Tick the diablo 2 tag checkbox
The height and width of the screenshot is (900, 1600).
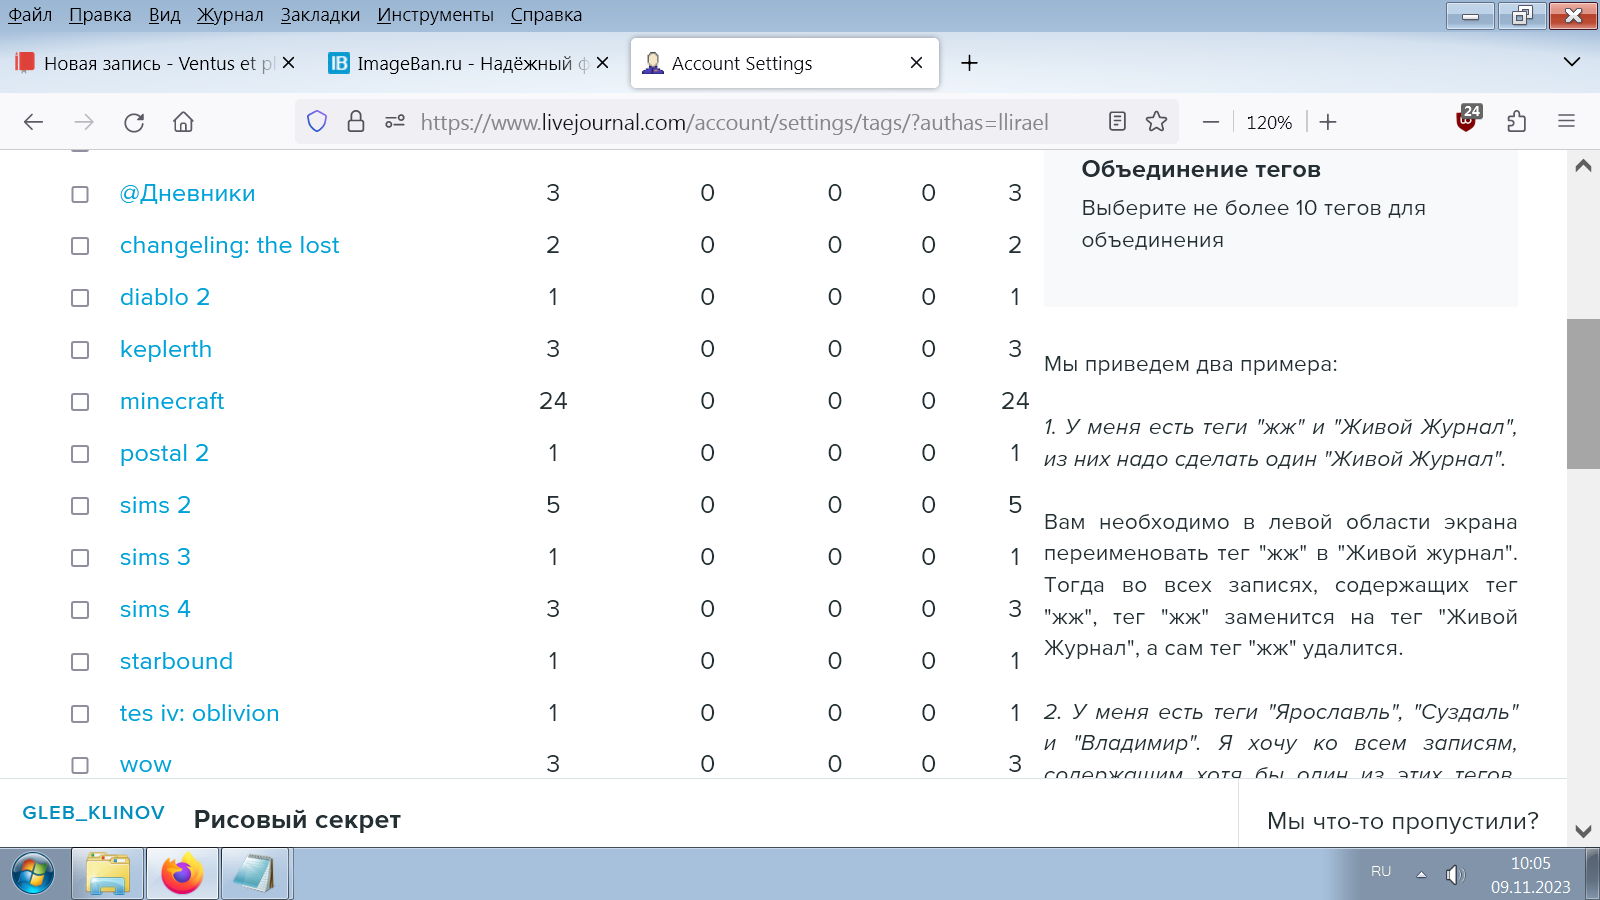80,298
